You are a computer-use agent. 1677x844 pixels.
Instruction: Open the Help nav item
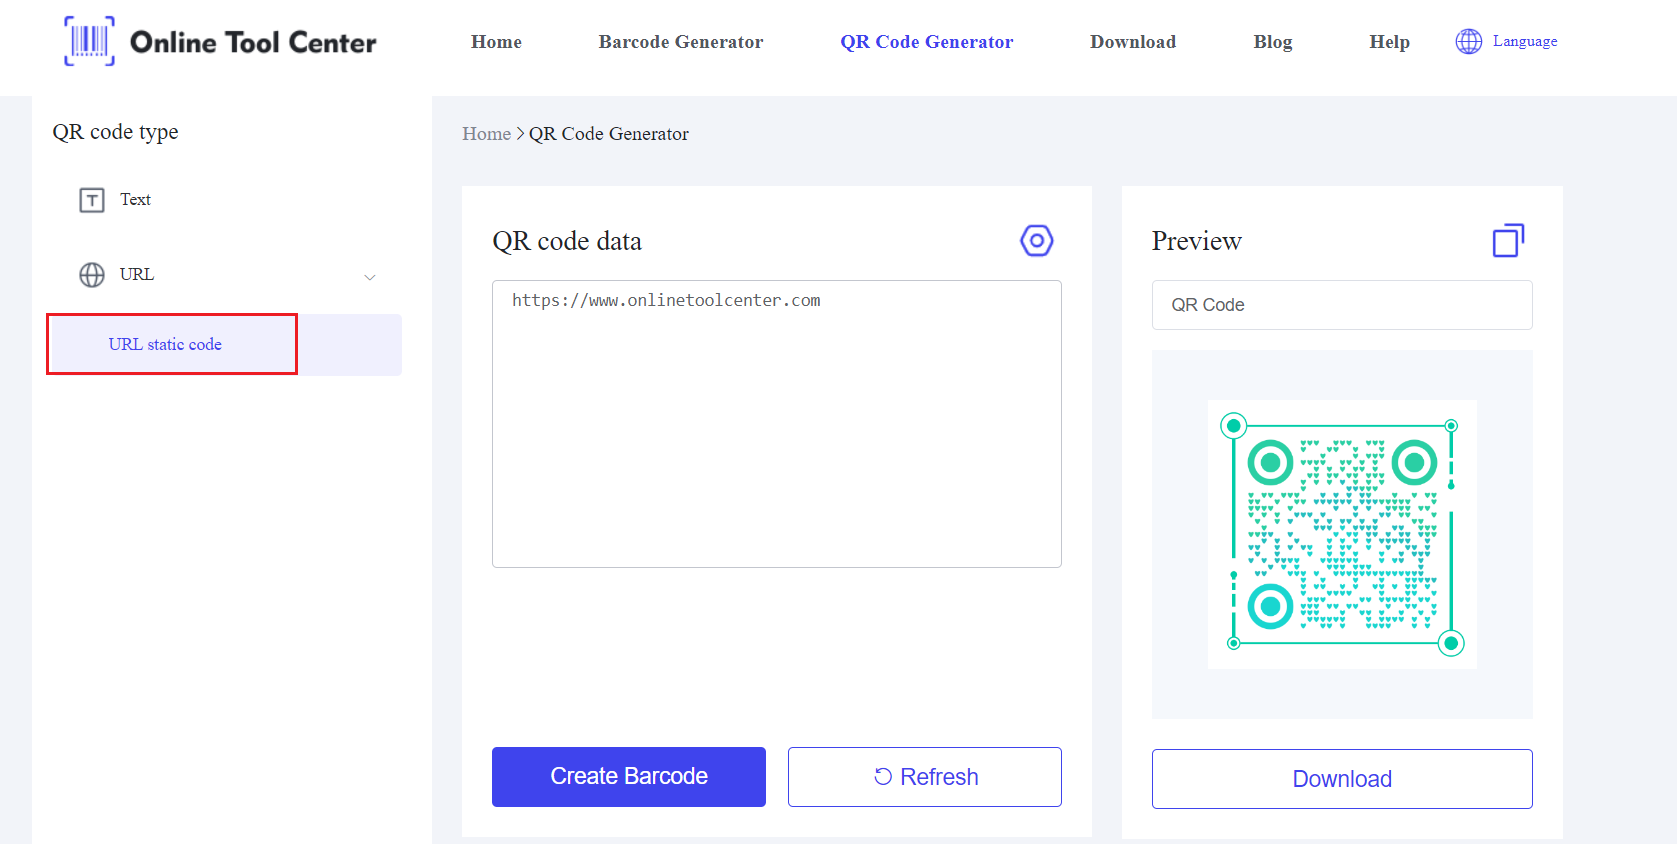pyautogui.click(x=1389, y=42)
